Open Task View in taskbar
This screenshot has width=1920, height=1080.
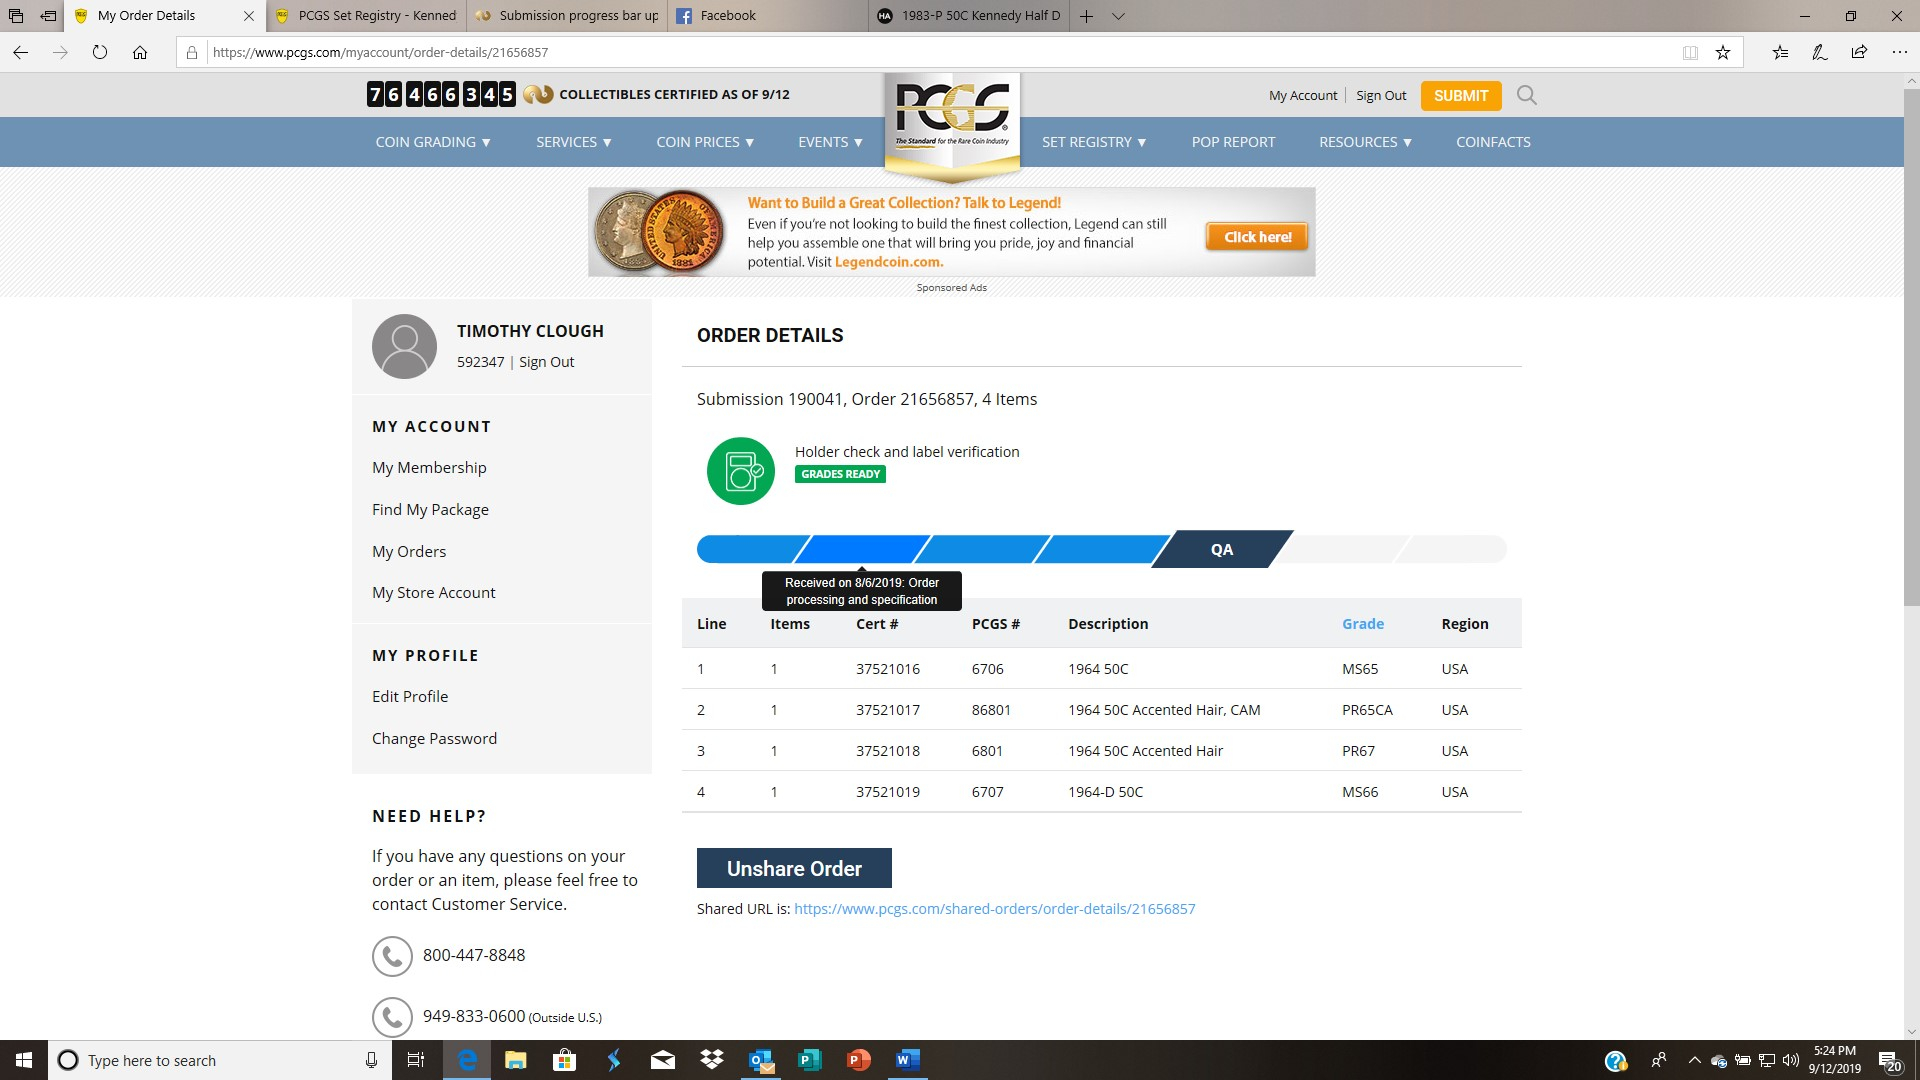click(x=416, y=1060)
